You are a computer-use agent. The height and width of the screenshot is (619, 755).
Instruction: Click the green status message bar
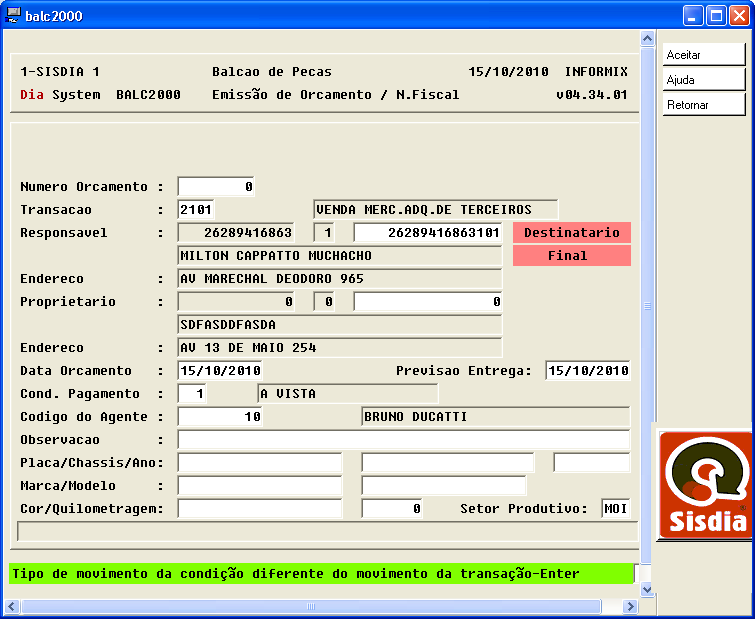[x=321, y=574]
